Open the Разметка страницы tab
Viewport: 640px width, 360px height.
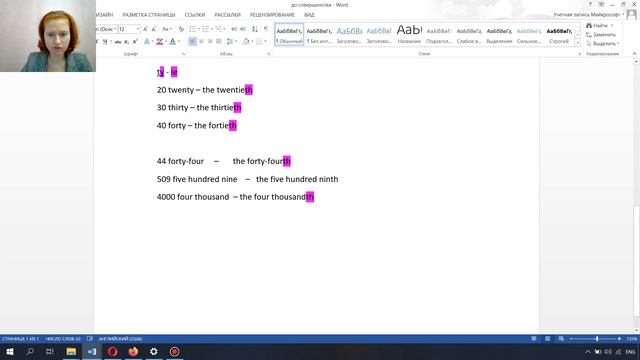(x=149, y=15)
